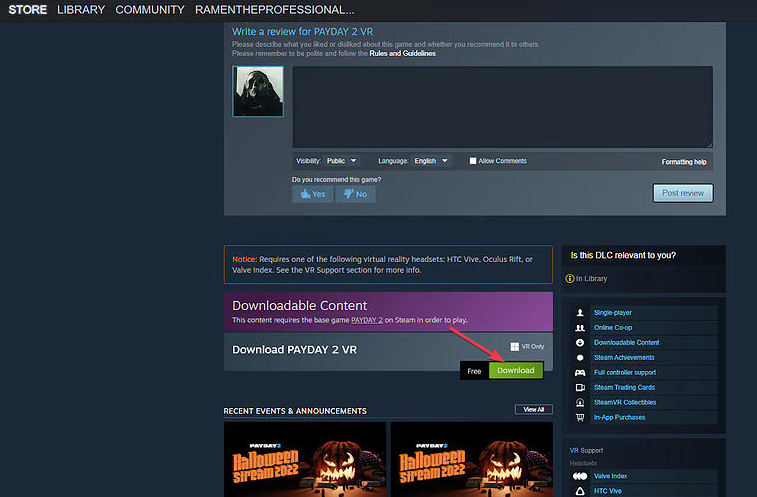
Task: Click the Windows platform icon near VR Only
Action: 515,346
